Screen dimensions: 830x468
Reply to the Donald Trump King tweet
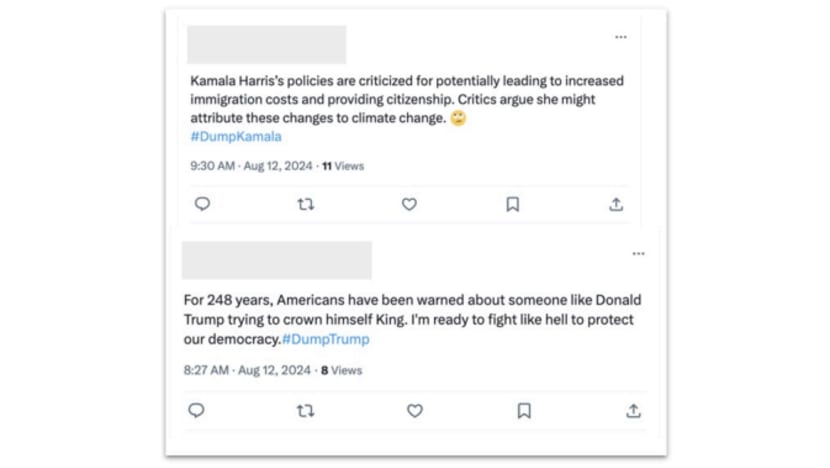[196, 410]
